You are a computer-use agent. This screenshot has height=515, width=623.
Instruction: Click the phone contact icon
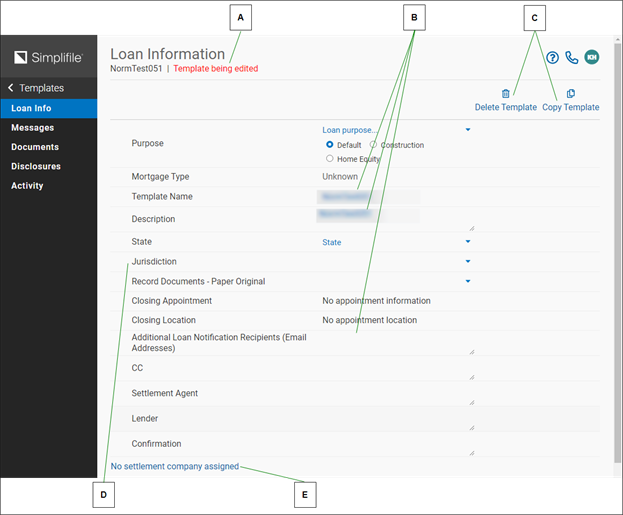[572, 58]
